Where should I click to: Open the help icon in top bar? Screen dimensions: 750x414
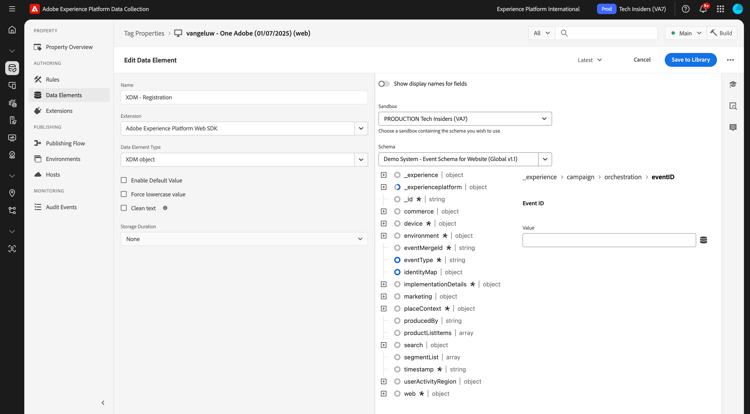pyautogui.click(x=686, y=9)
